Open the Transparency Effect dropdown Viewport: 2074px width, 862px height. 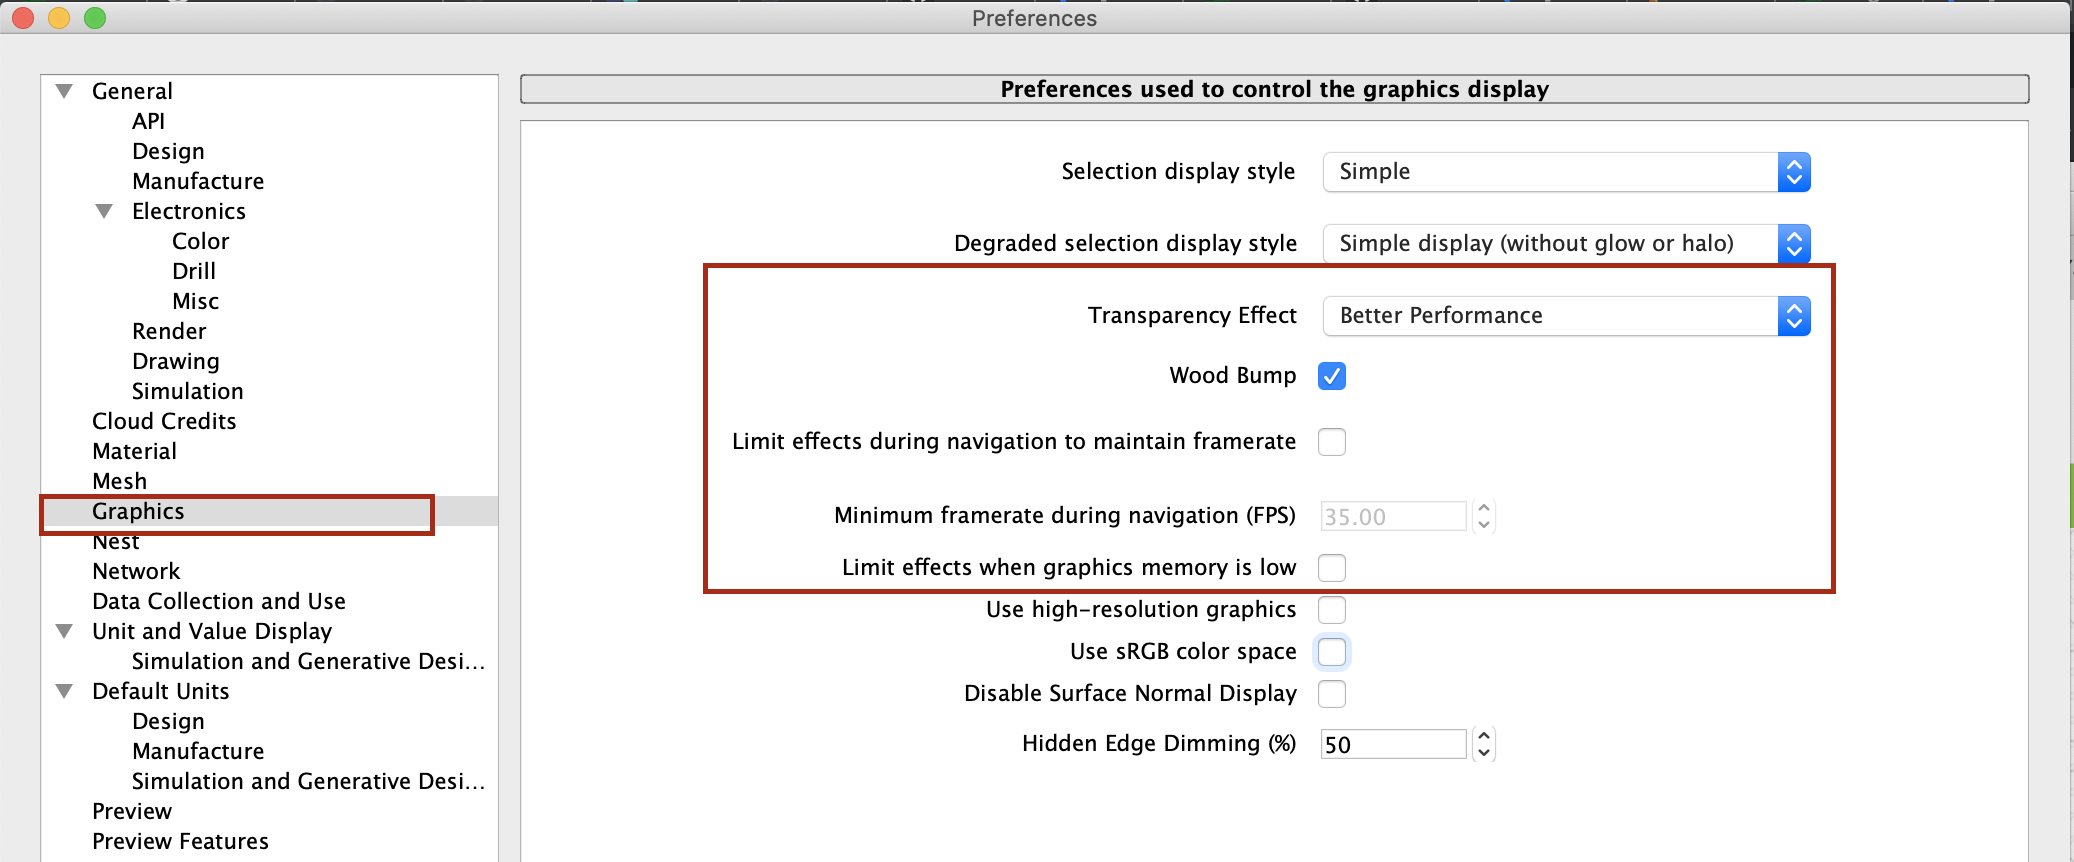tap(1566, 316)
